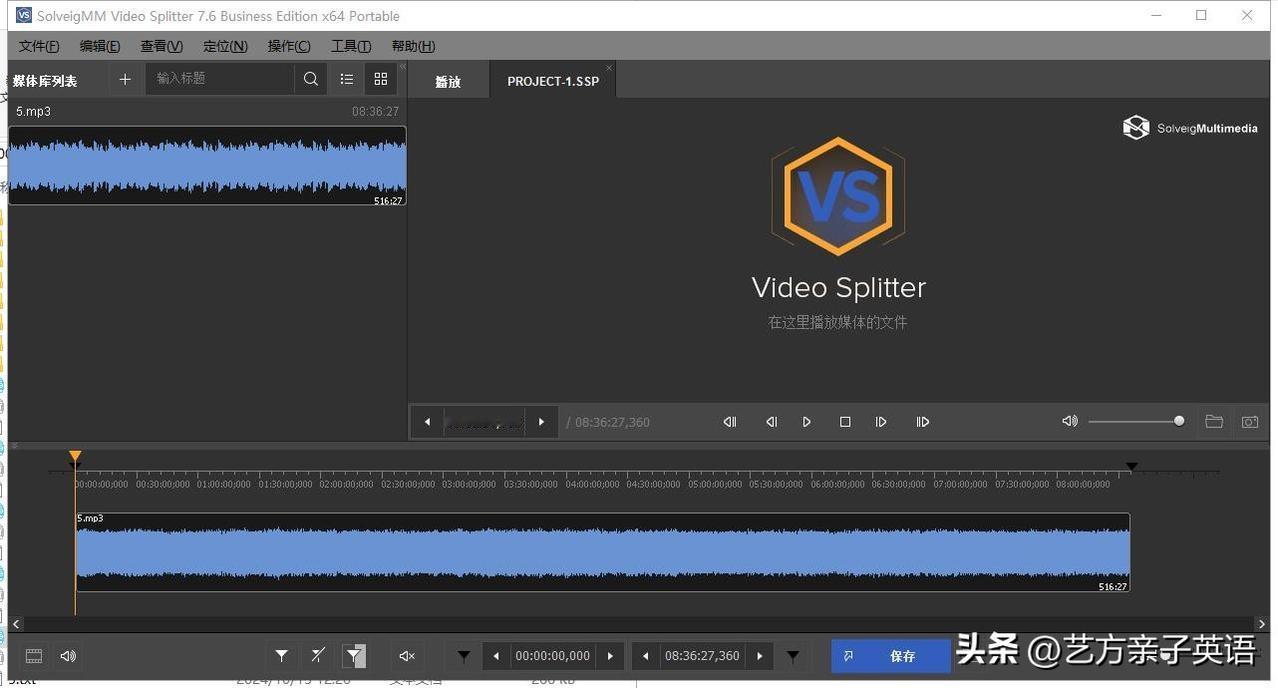Step player position right arrow

click(541, 422)
